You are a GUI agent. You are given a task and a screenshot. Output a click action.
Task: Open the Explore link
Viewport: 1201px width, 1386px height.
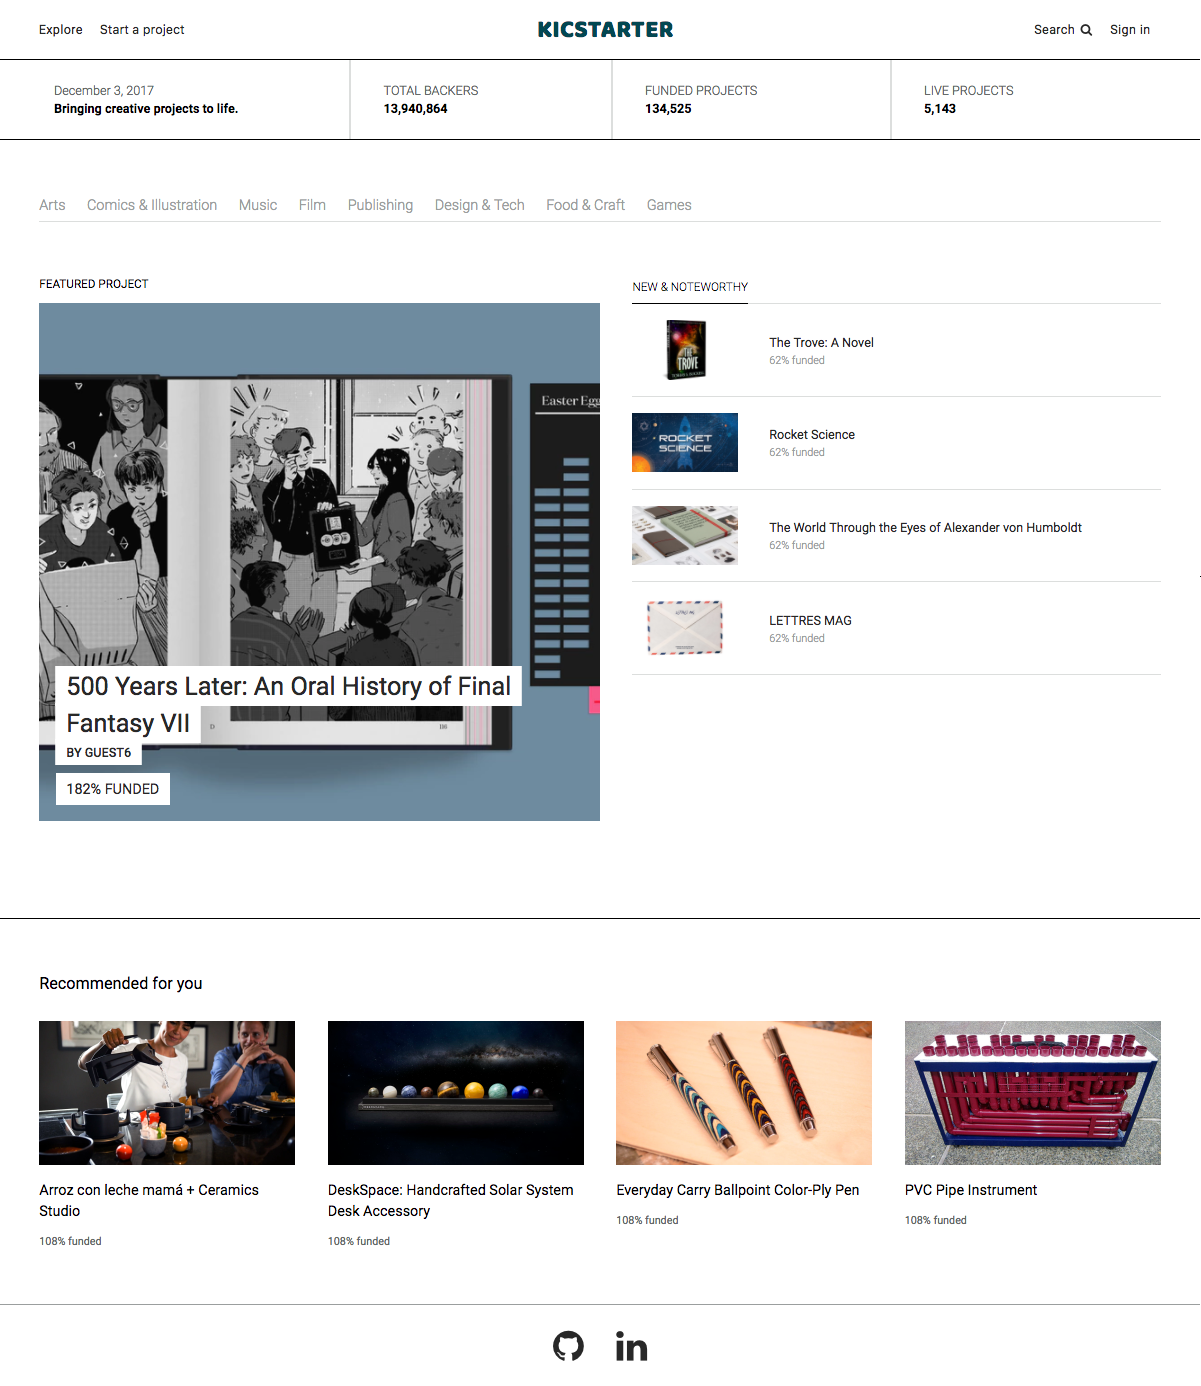61,30
